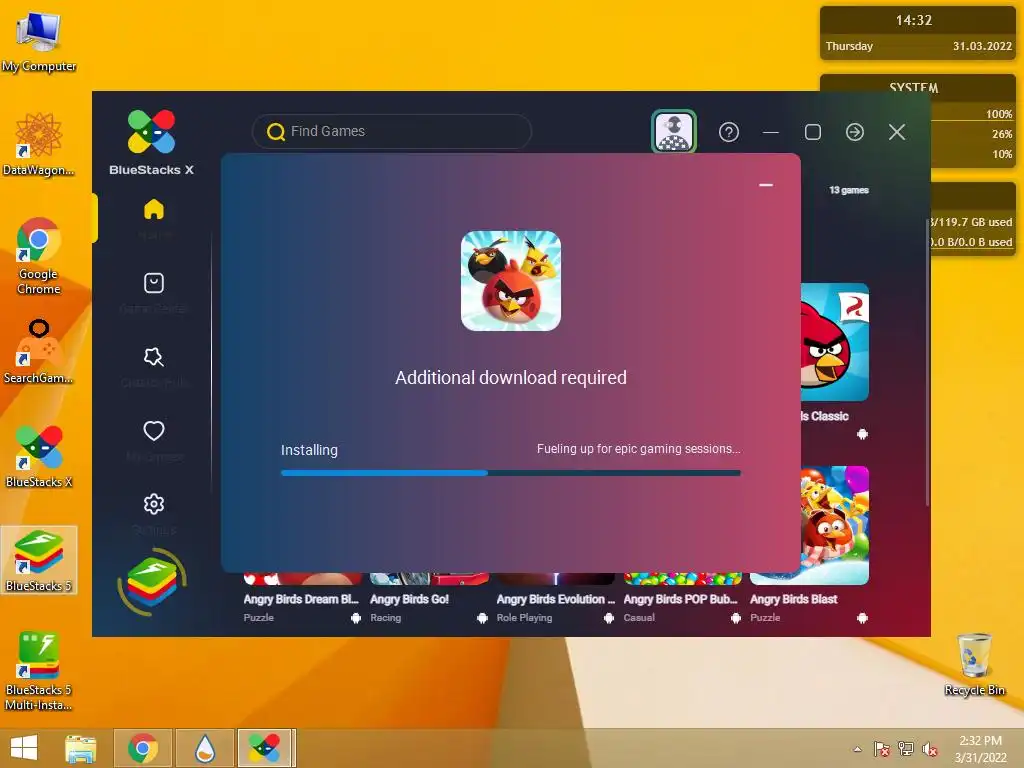Open My Games heart icon

click(x=153, y=430)
